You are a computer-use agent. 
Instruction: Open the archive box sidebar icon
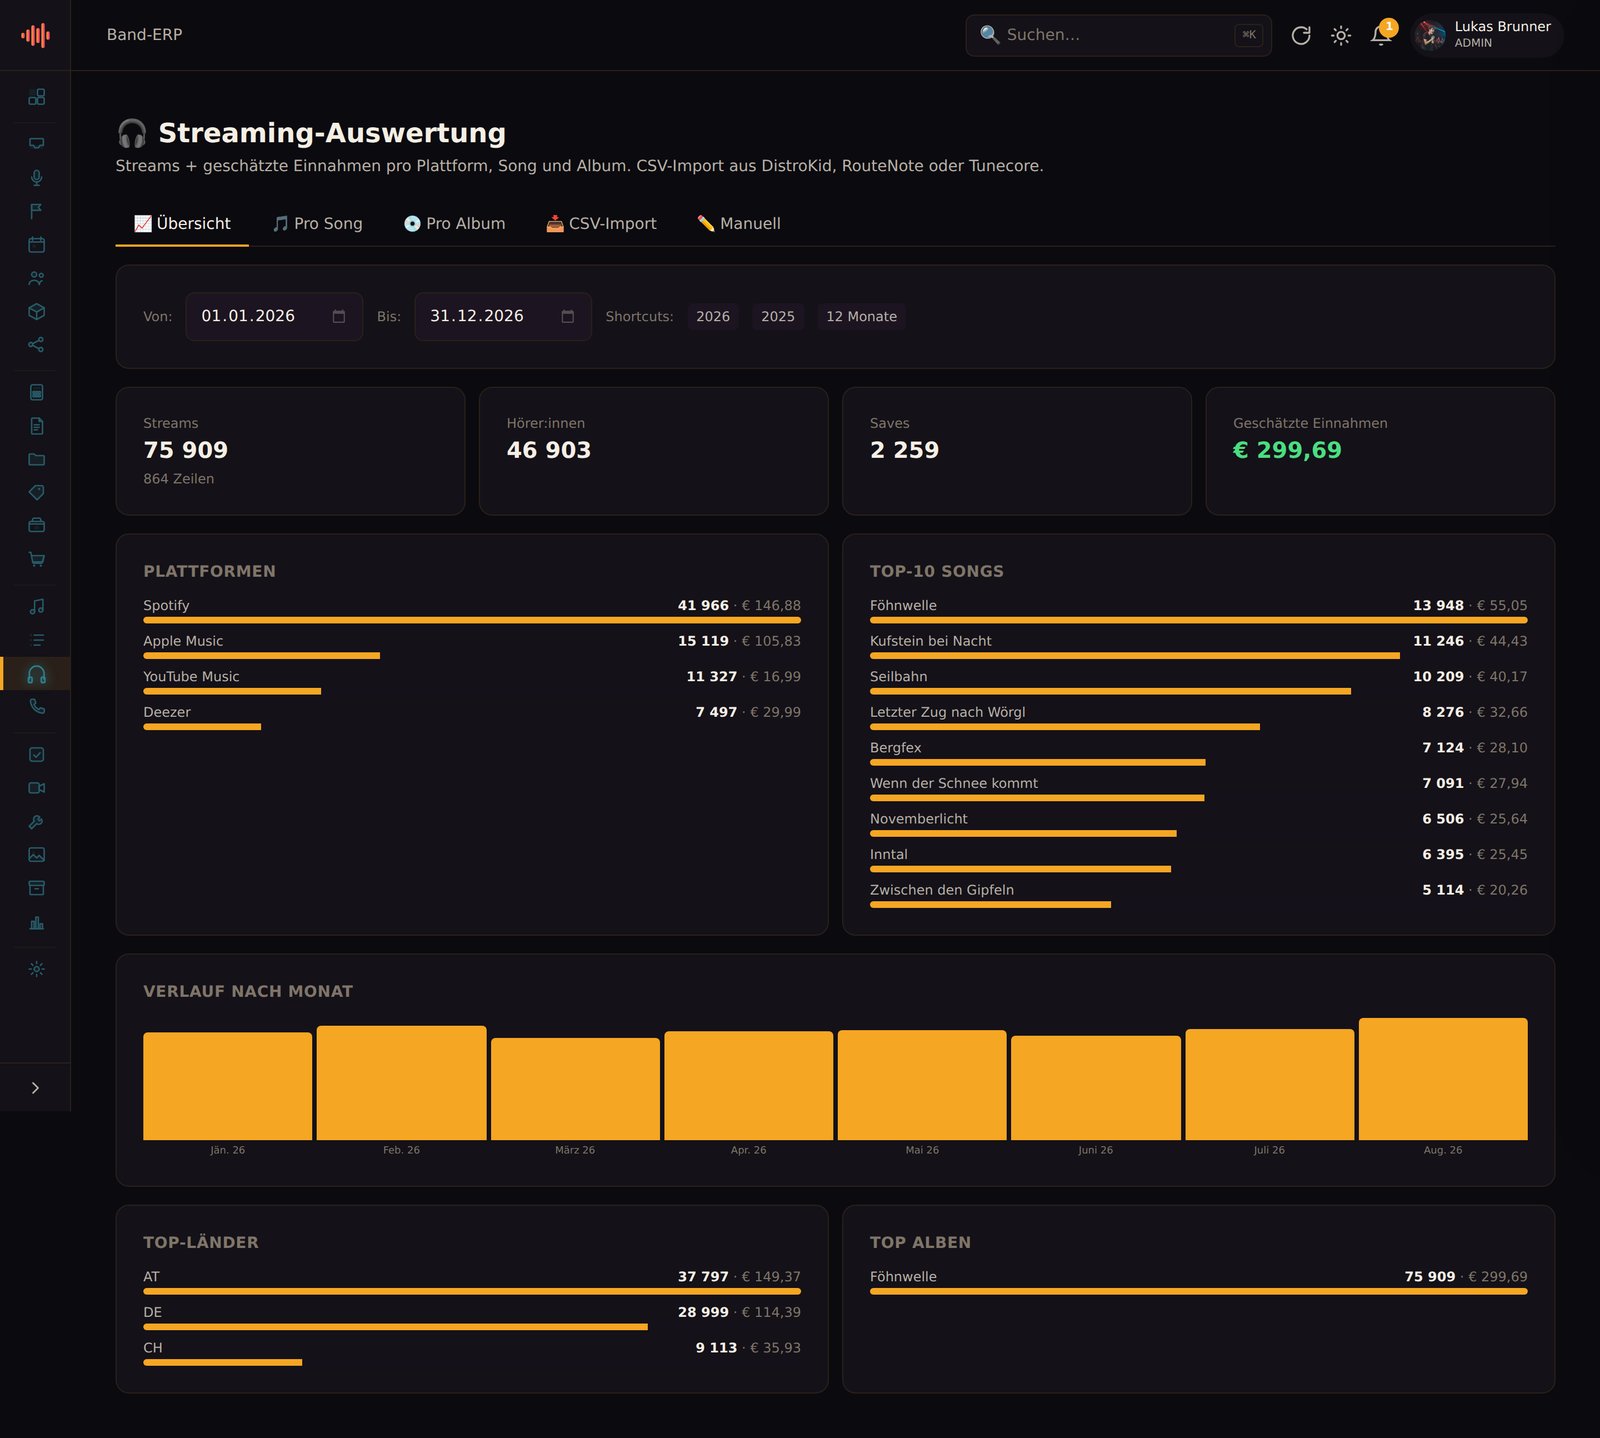36,888
